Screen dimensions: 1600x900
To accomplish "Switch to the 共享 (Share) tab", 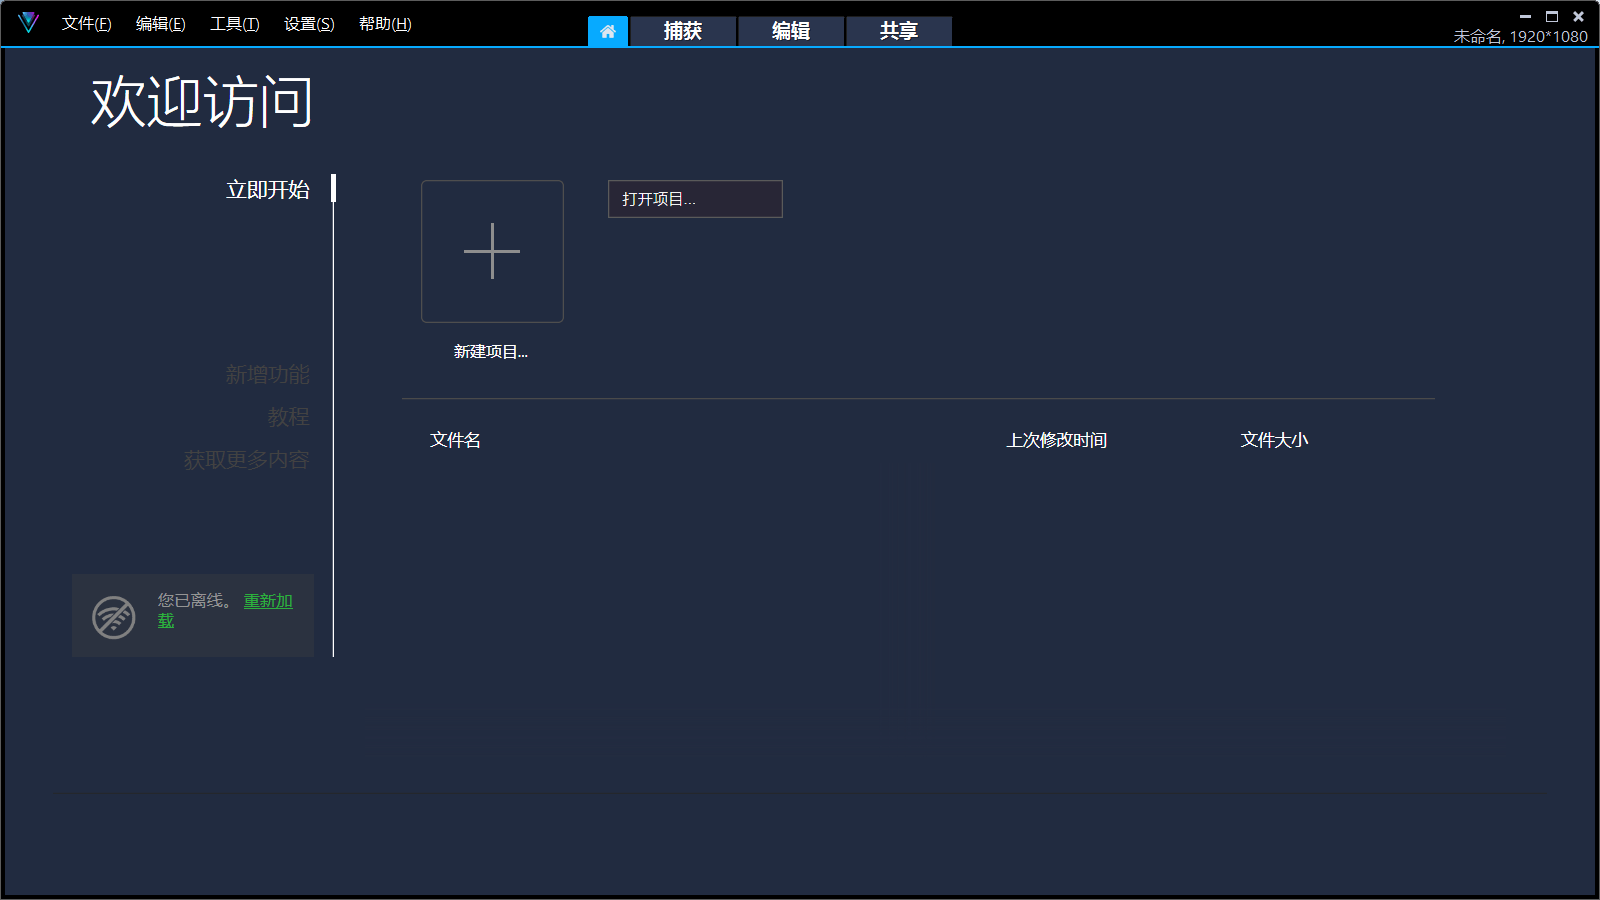I will point(898,31).
